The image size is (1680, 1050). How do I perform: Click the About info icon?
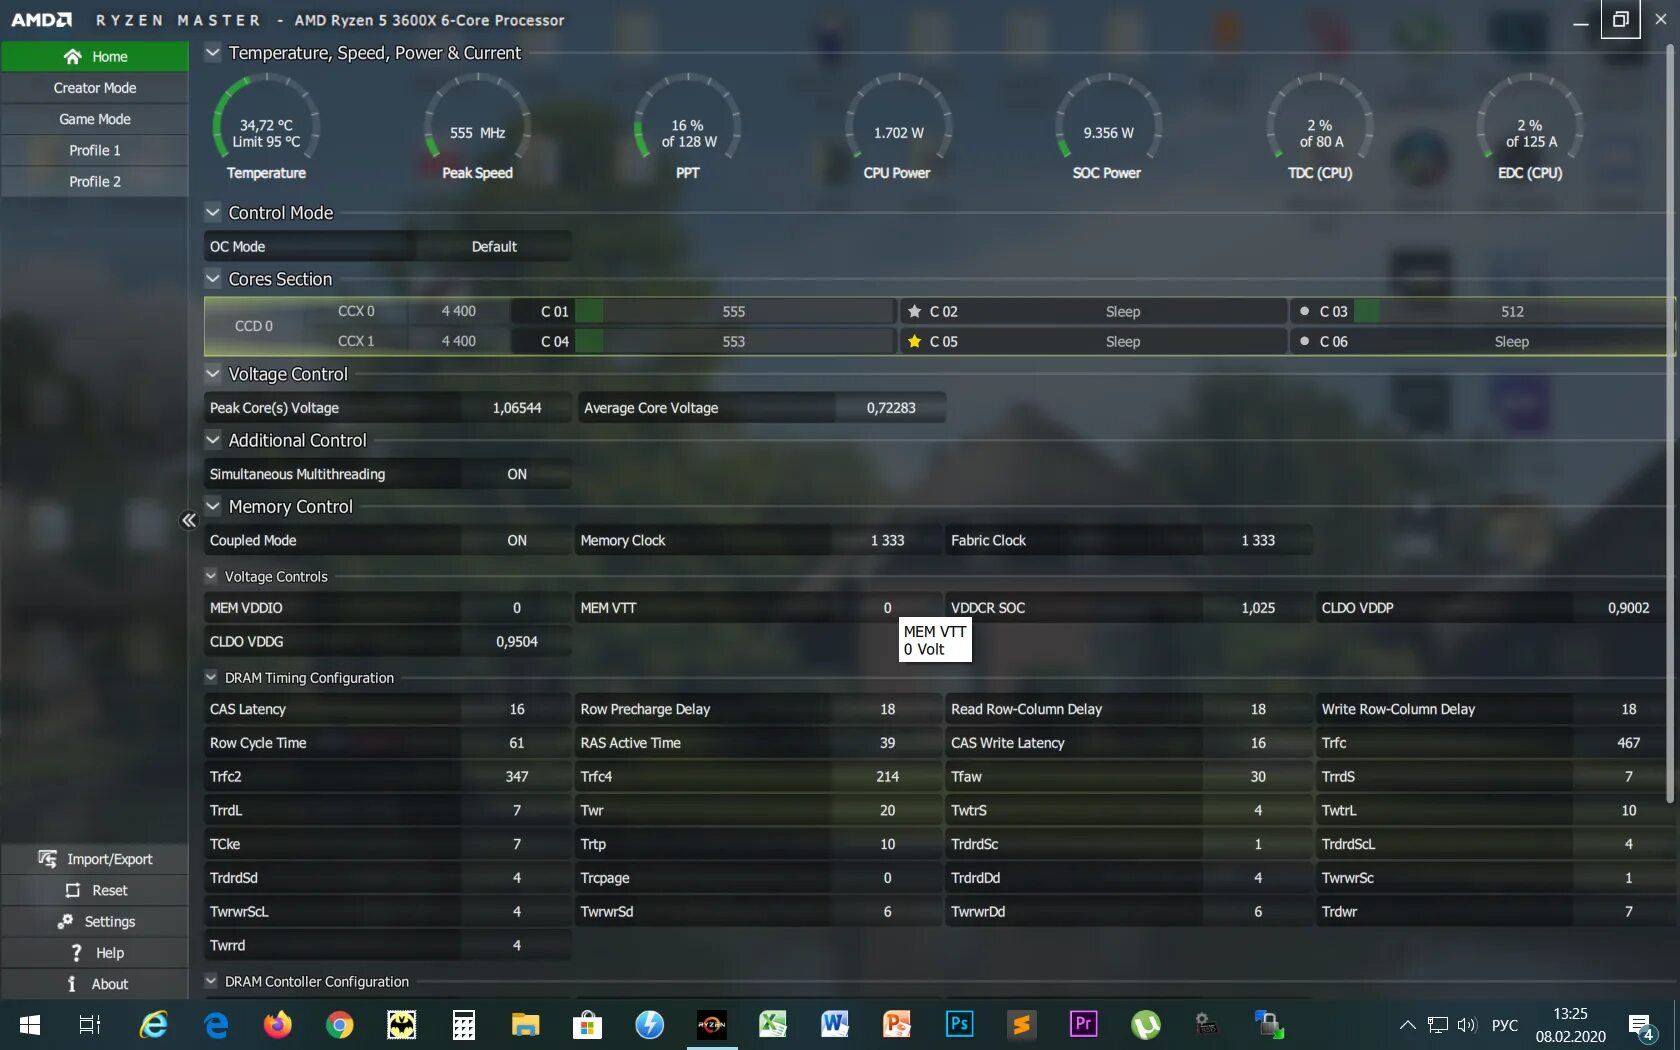71,984
